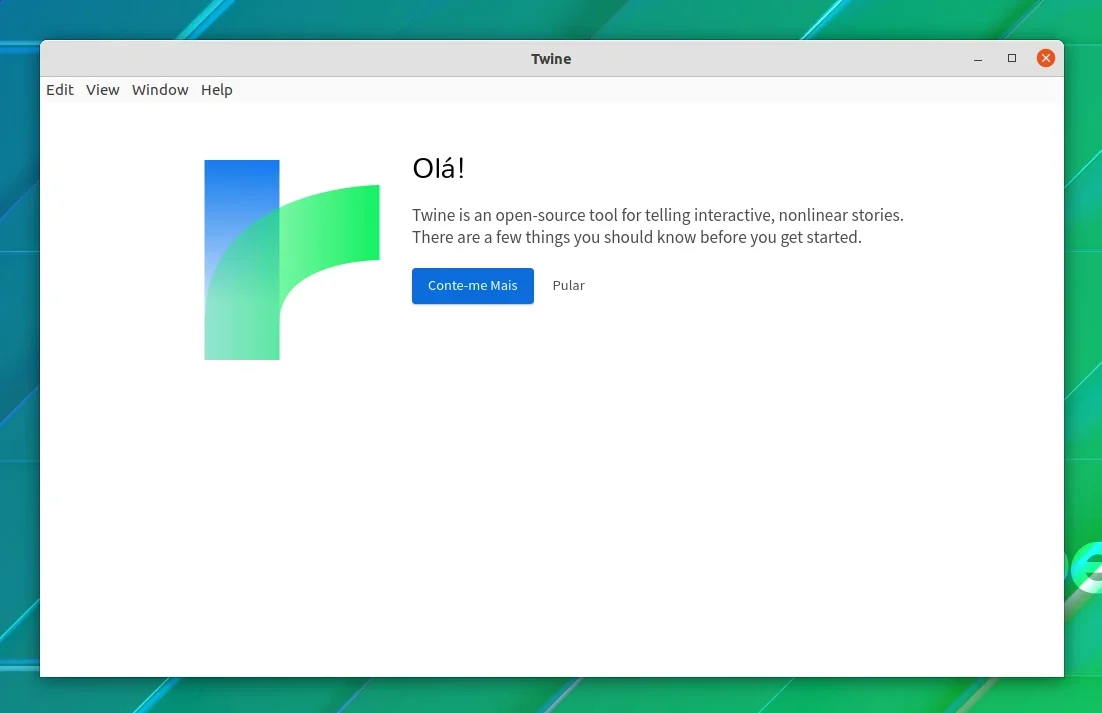Click the "Twine is an open-source tool" sentence
This screenshot has height=713, width=1102.
click(x=658, y=215)
